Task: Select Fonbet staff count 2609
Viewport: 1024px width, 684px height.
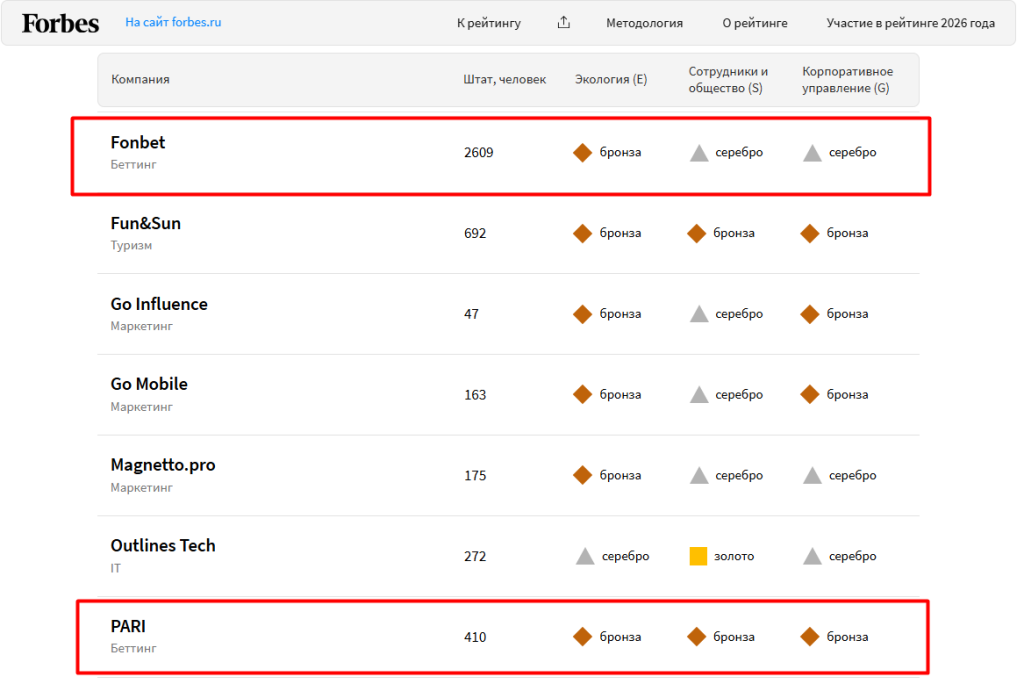Action: [x=479, y=153]
